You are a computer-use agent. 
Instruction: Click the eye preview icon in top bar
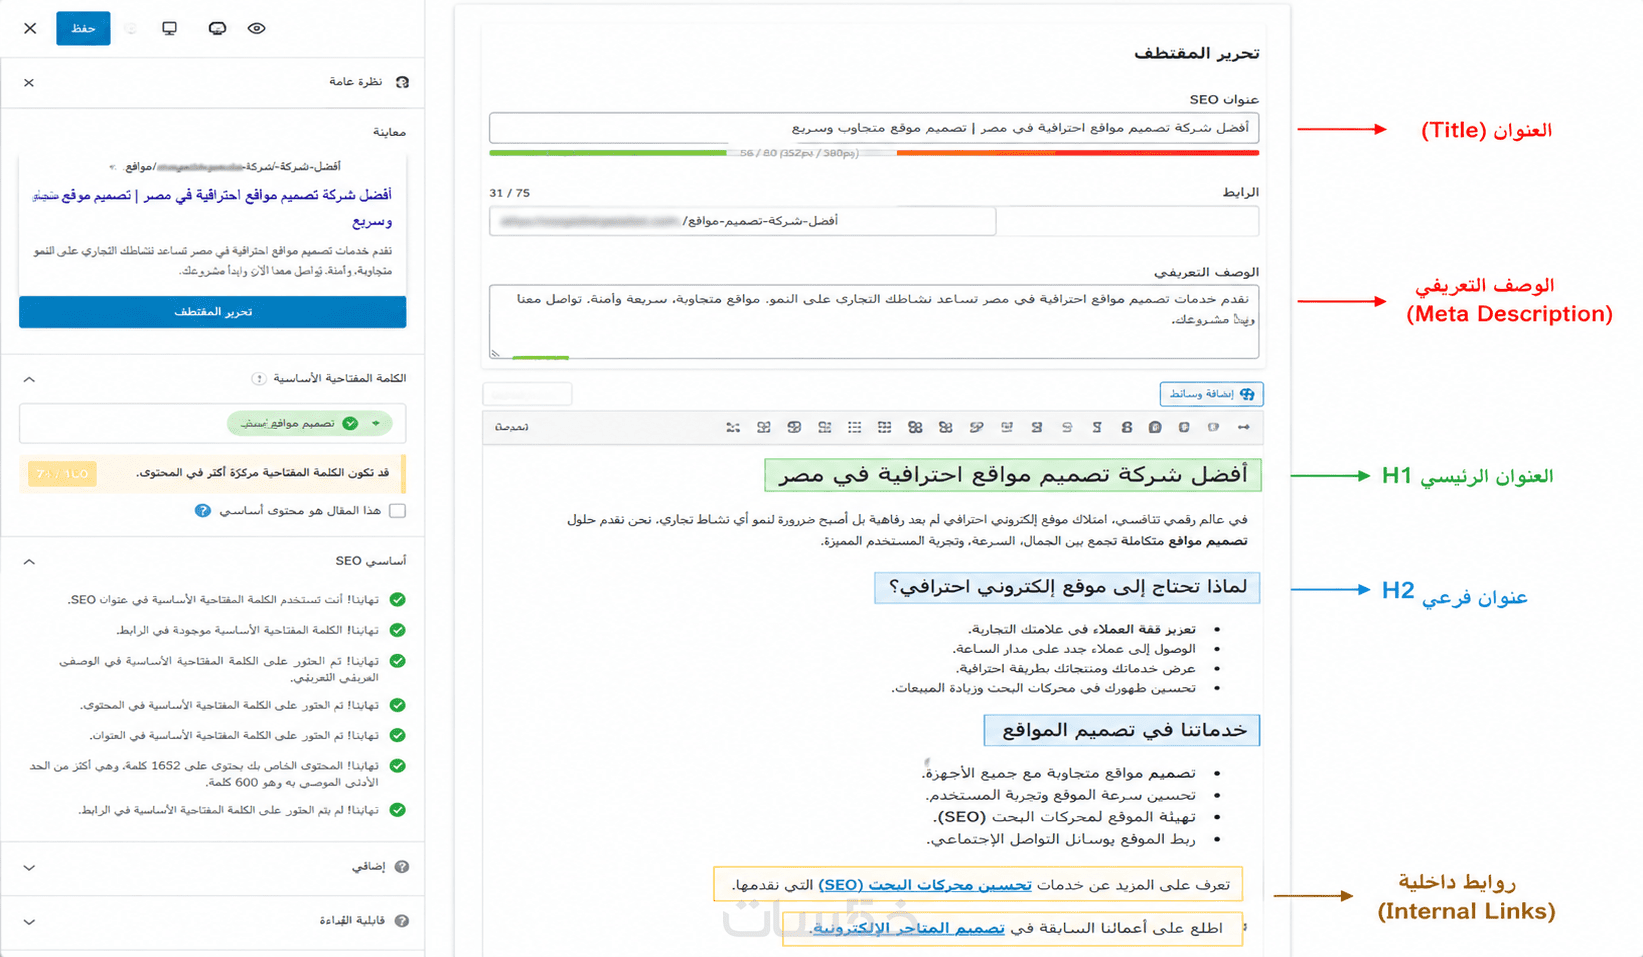coord(257,28)
